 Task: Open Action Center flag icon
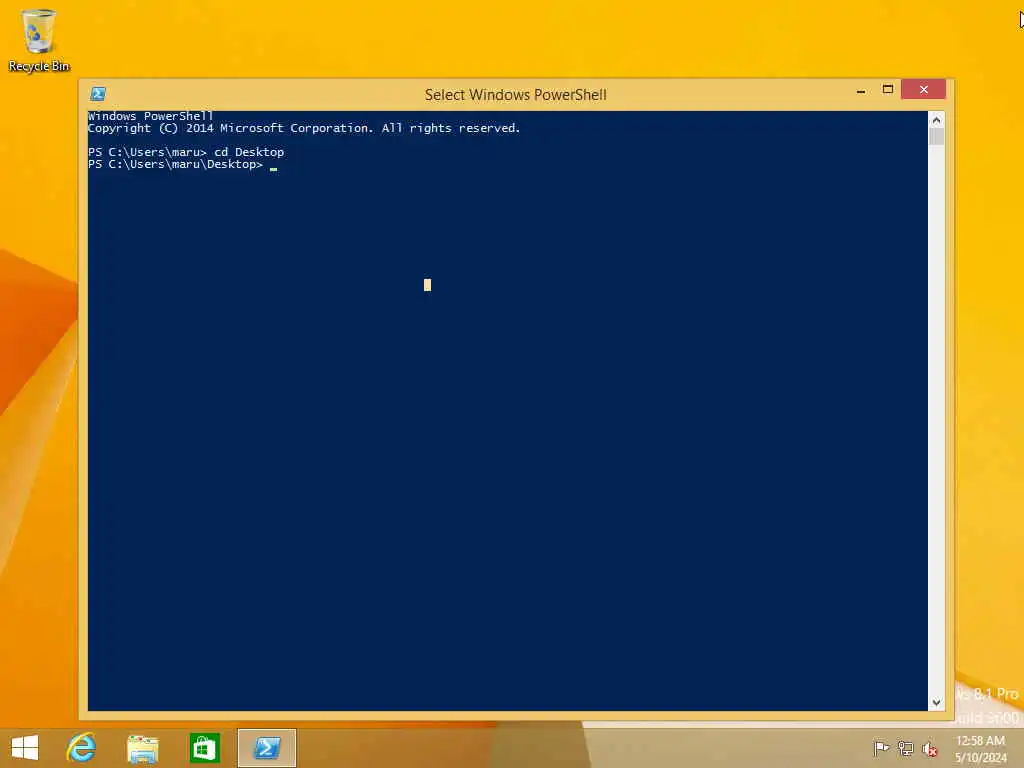point(880,748)
